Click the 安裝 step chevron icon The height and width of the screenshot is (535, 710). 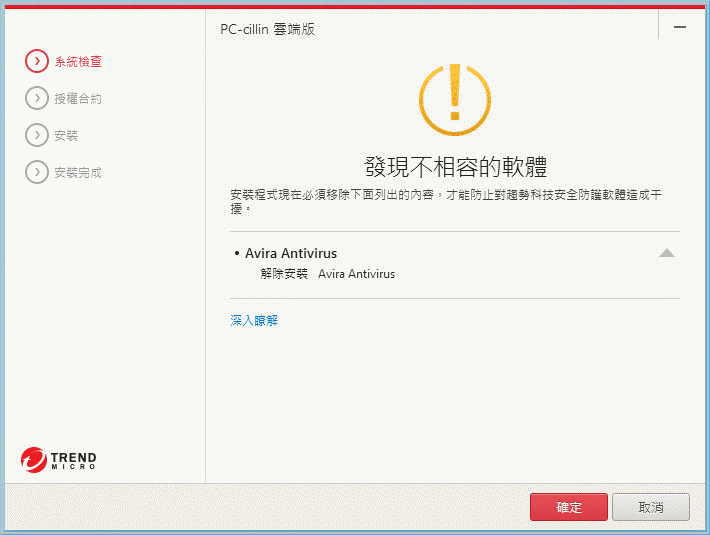click(36, 135)
